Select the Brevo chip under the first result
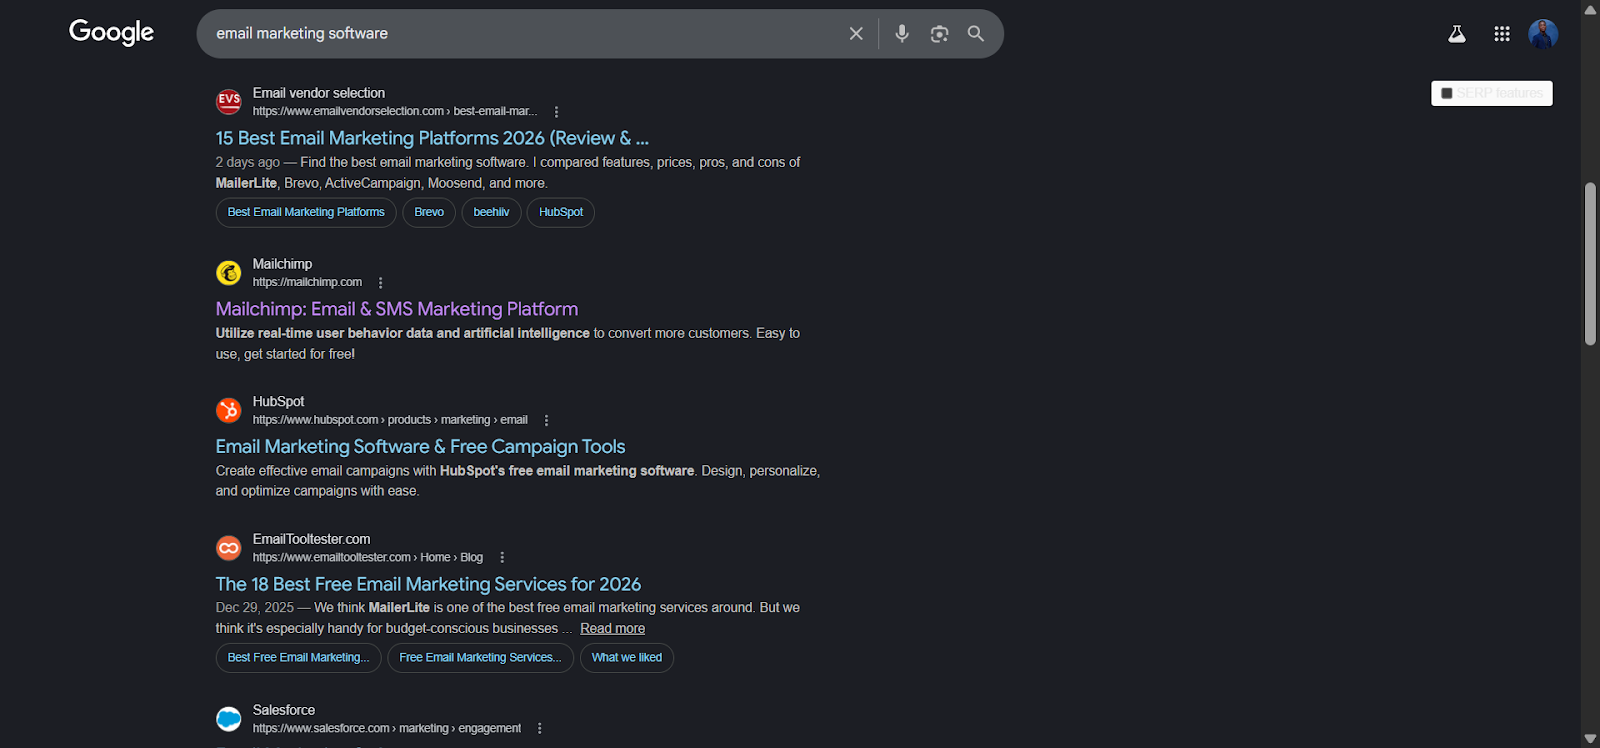This screenshot has width=1600, height=748. [x=429, y=212]
